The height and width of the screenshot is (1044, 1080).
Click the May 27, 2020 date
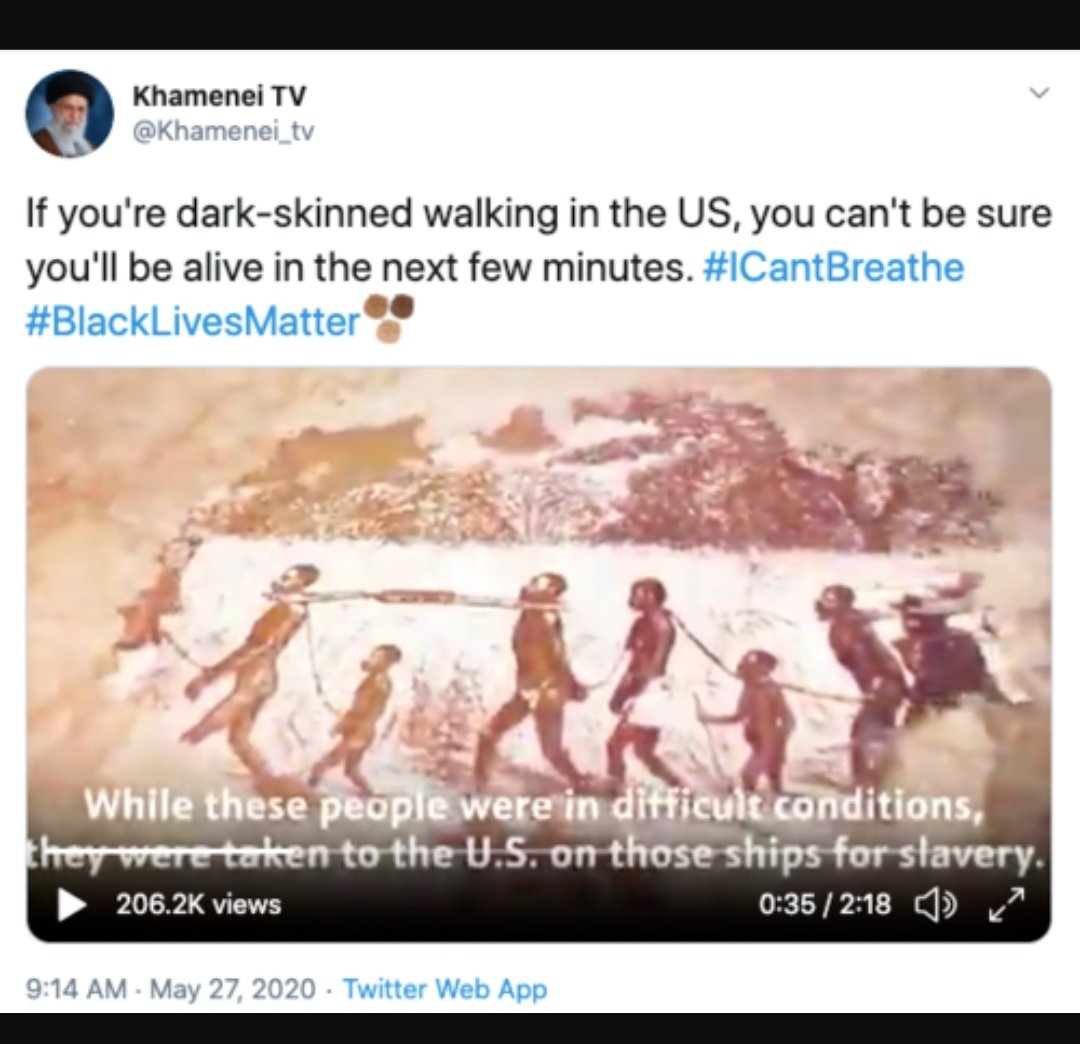click(x=233, y=989)
